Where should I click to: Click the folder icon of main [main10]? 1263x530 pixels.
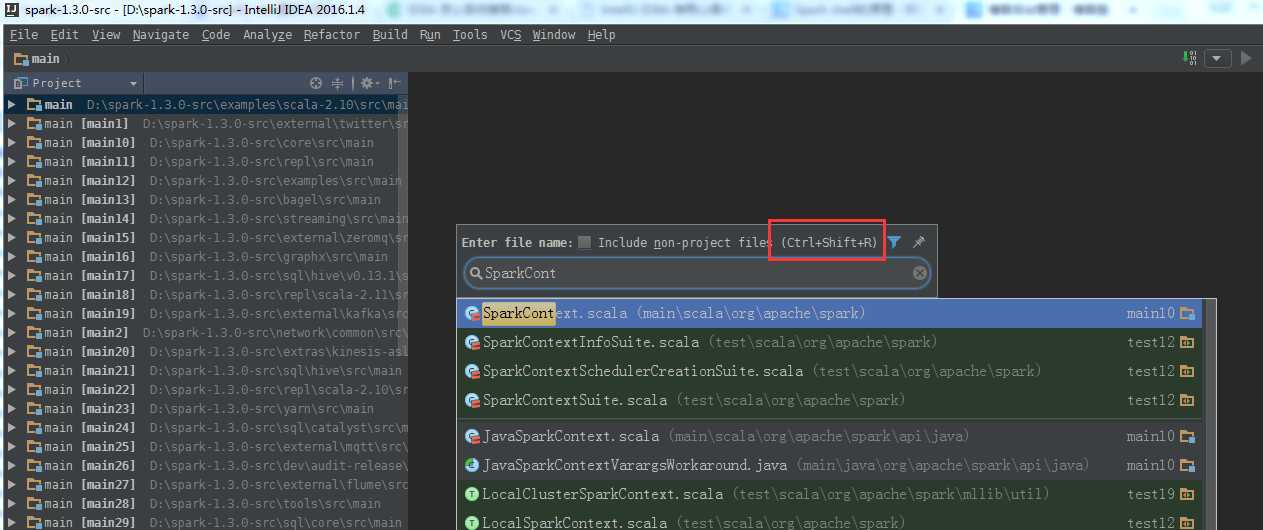point(34,143)
